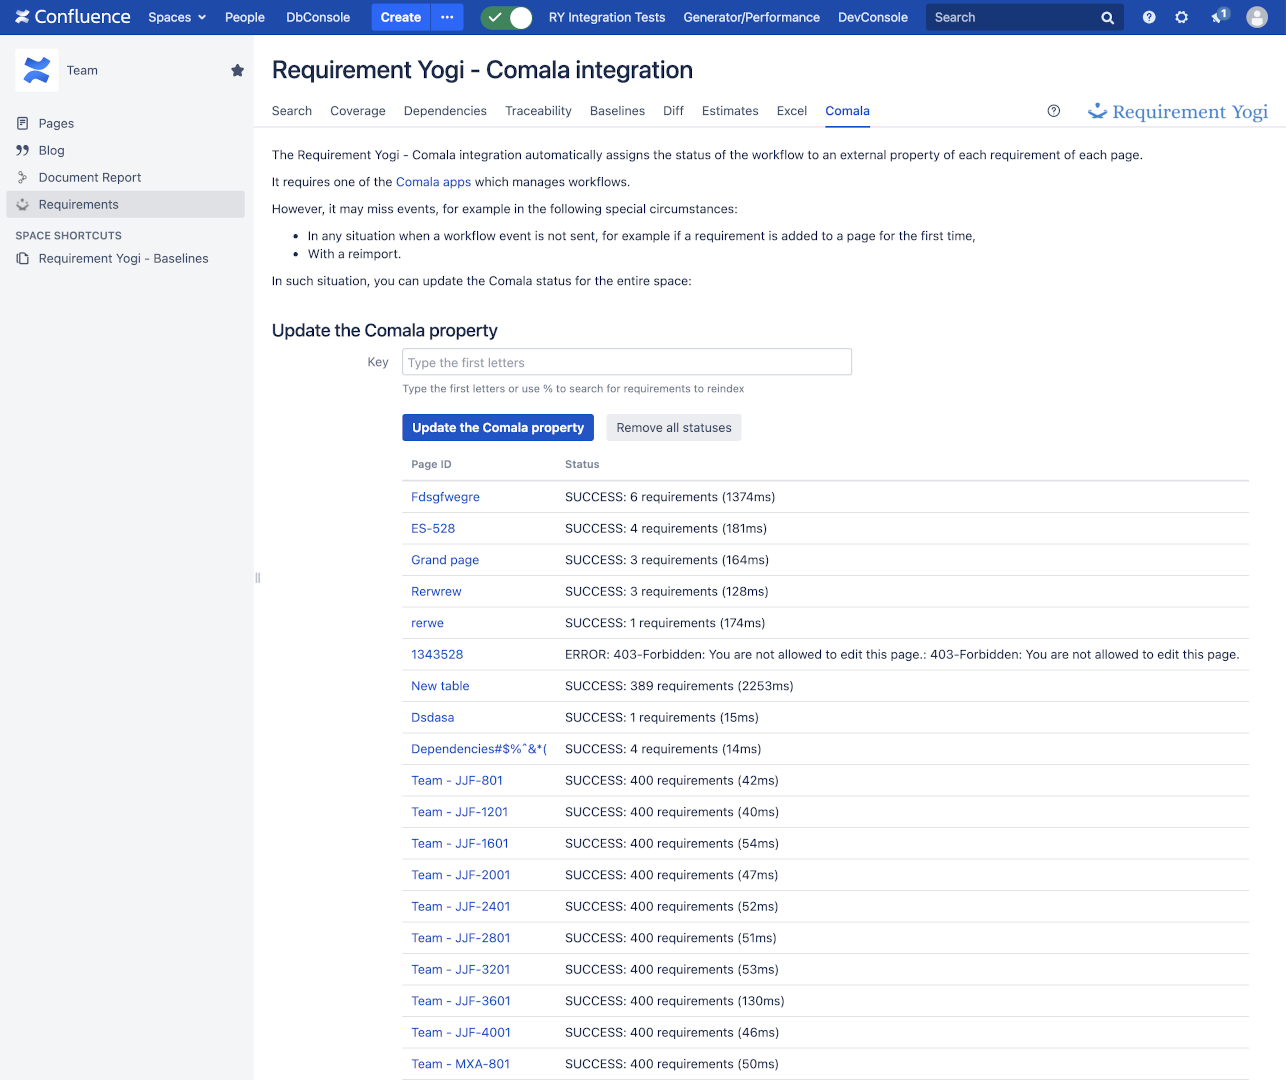The image size is (1286, 1080).
Task: Click the Confluence logo in header
Action: tap(72, 17)
